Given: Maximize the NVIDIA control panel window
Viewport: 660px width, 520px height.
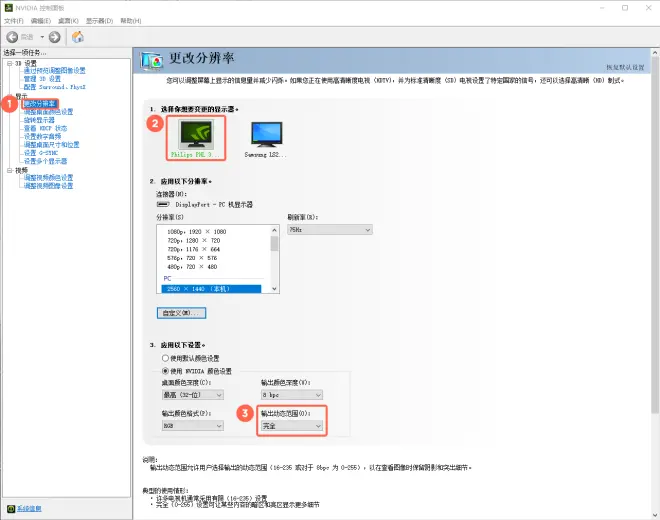Looking at the screenshot, I should click(625, 8).
